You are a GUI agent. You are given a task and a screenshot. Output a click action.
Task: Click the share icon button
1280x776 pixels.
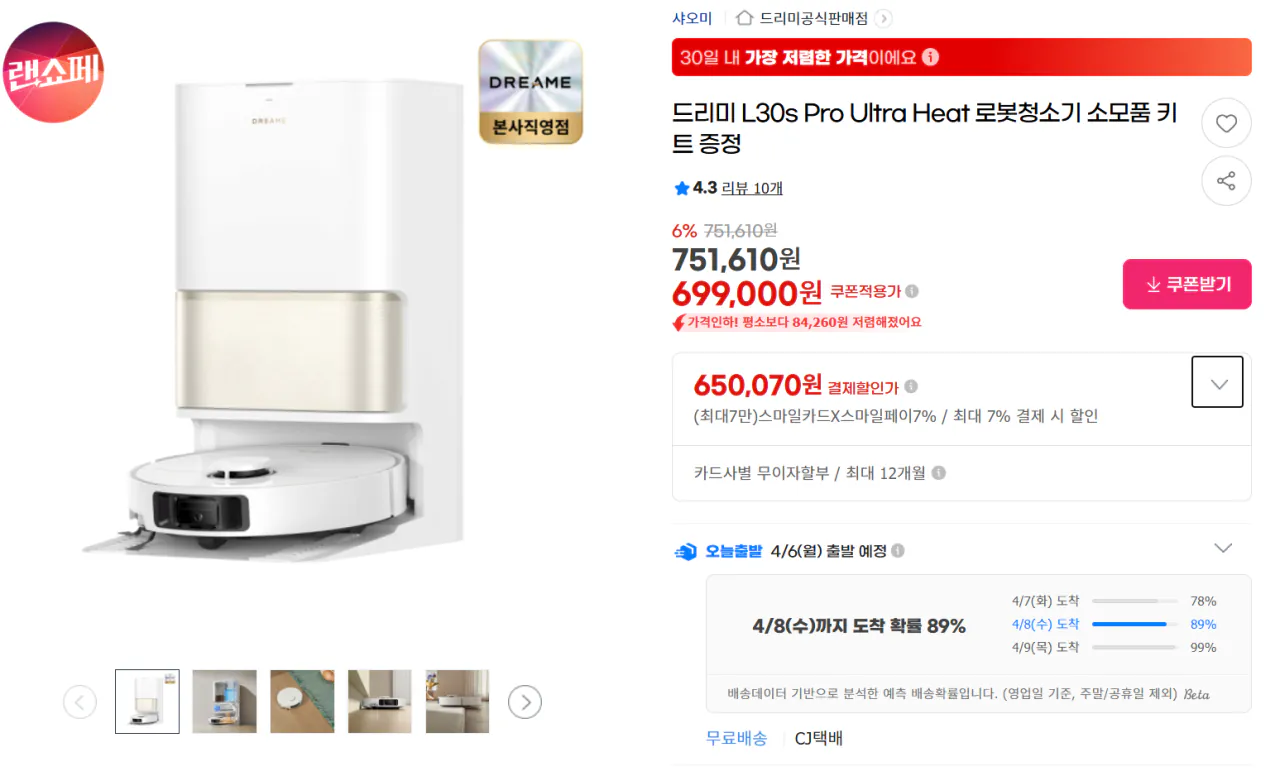(1226, 181)
